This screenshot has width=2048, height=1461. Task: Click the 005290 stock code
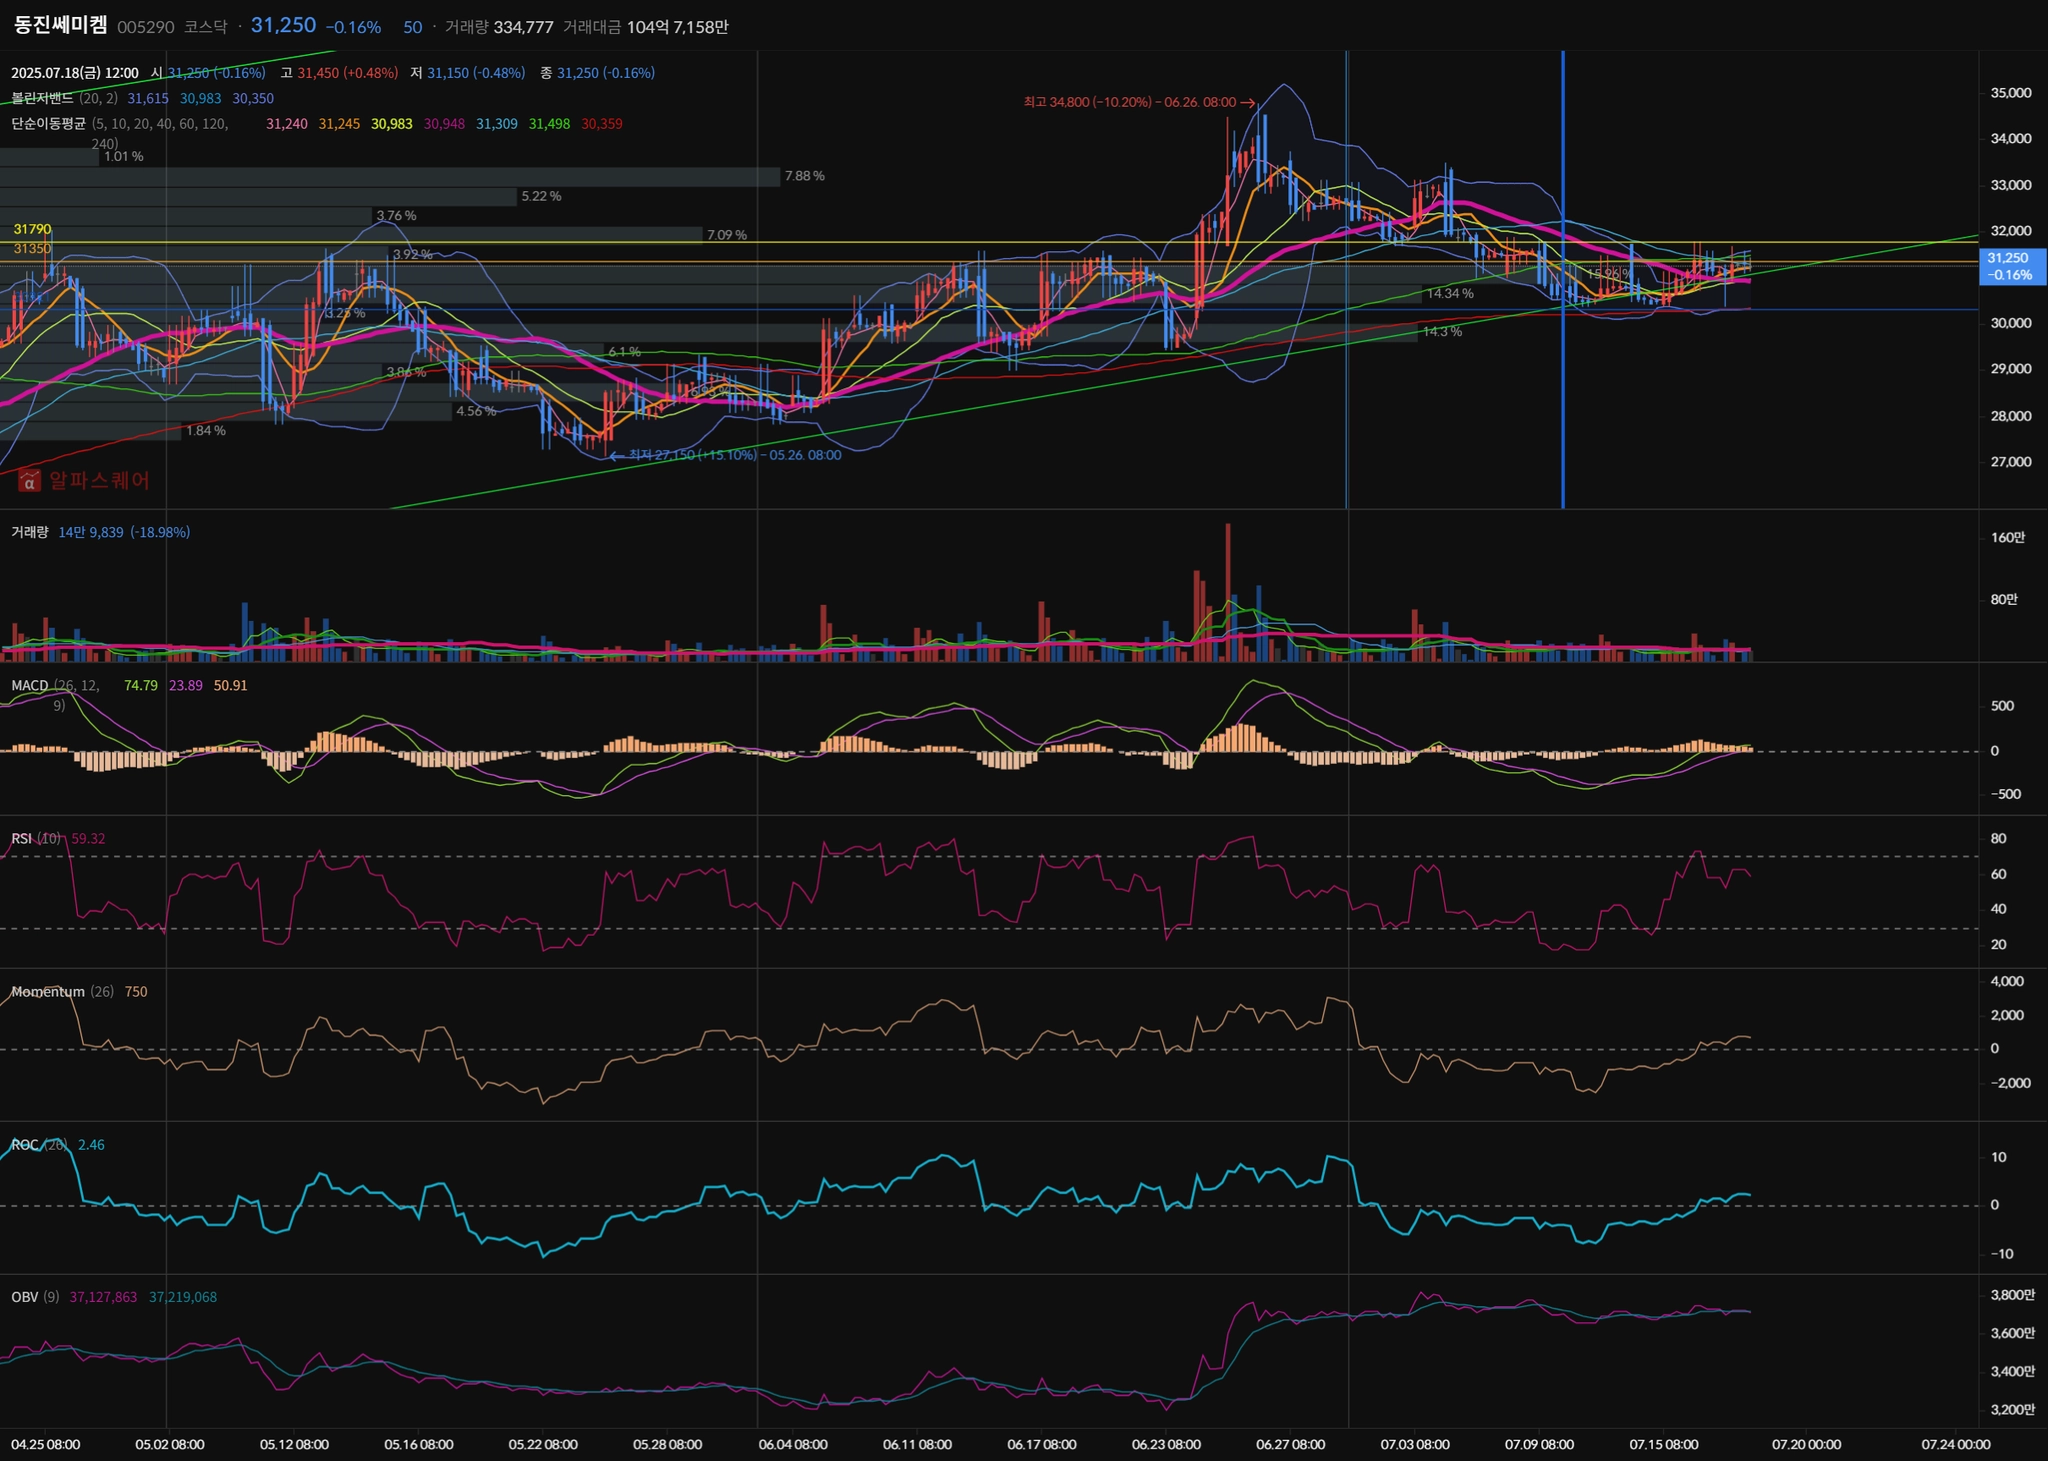coord(145,27)
